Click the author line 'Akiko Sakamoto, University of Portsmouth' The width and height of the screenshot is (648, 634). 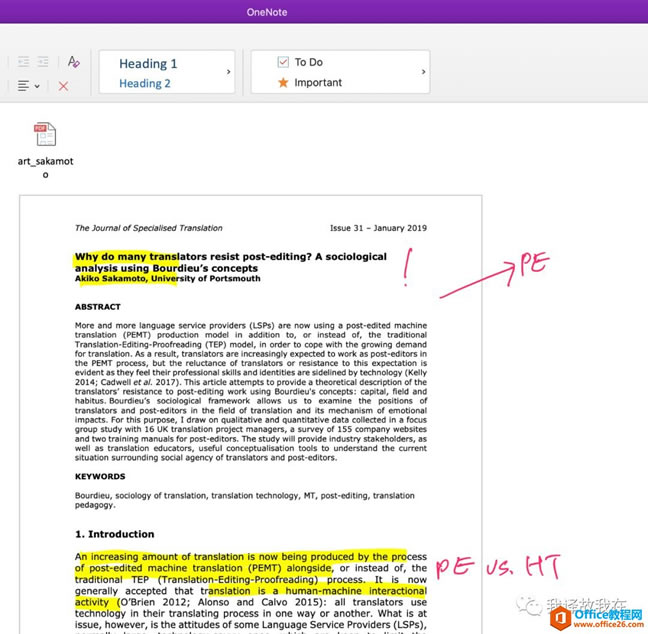[167, 279]
